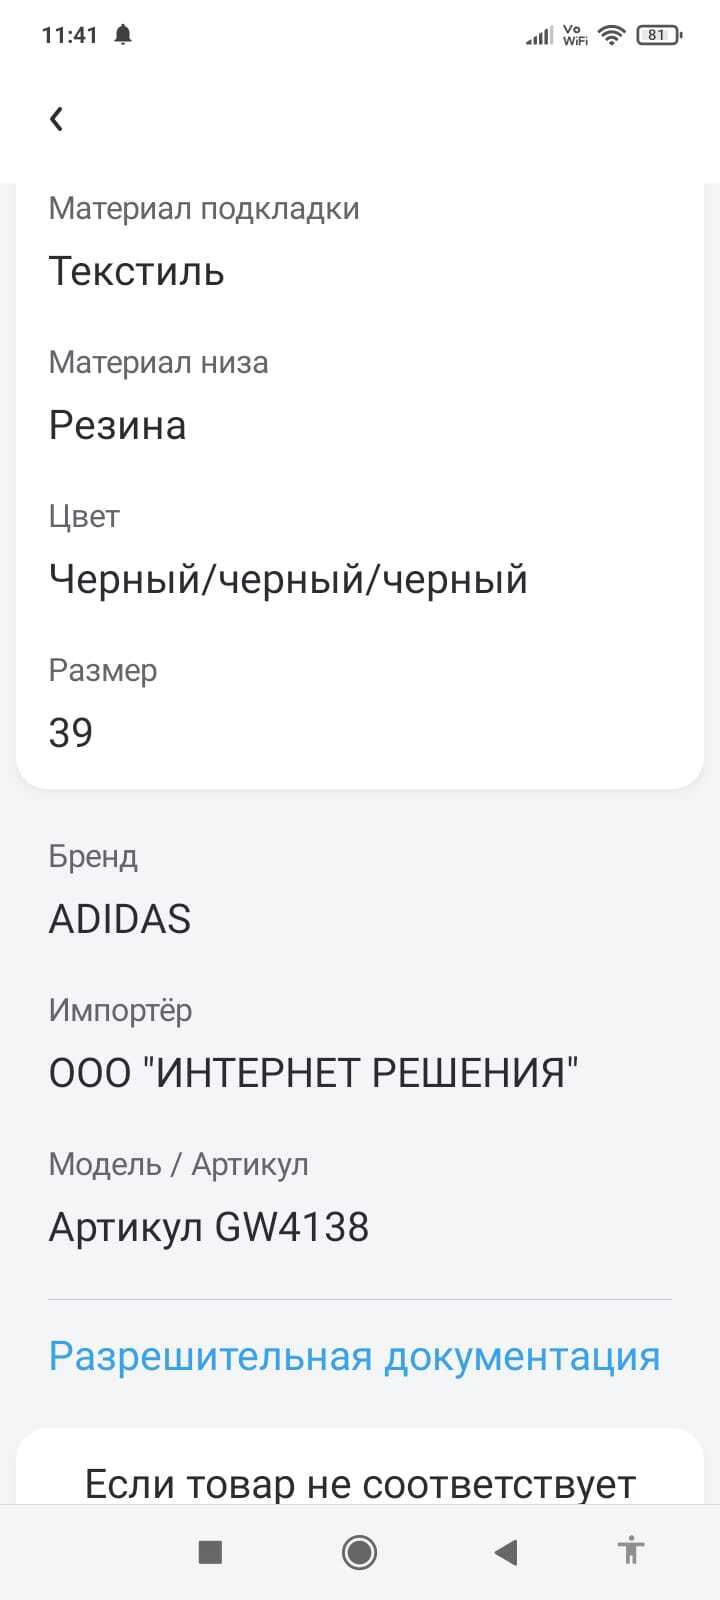
Task: Tap the Wi-Fi status icon
Action: point(610,35)
